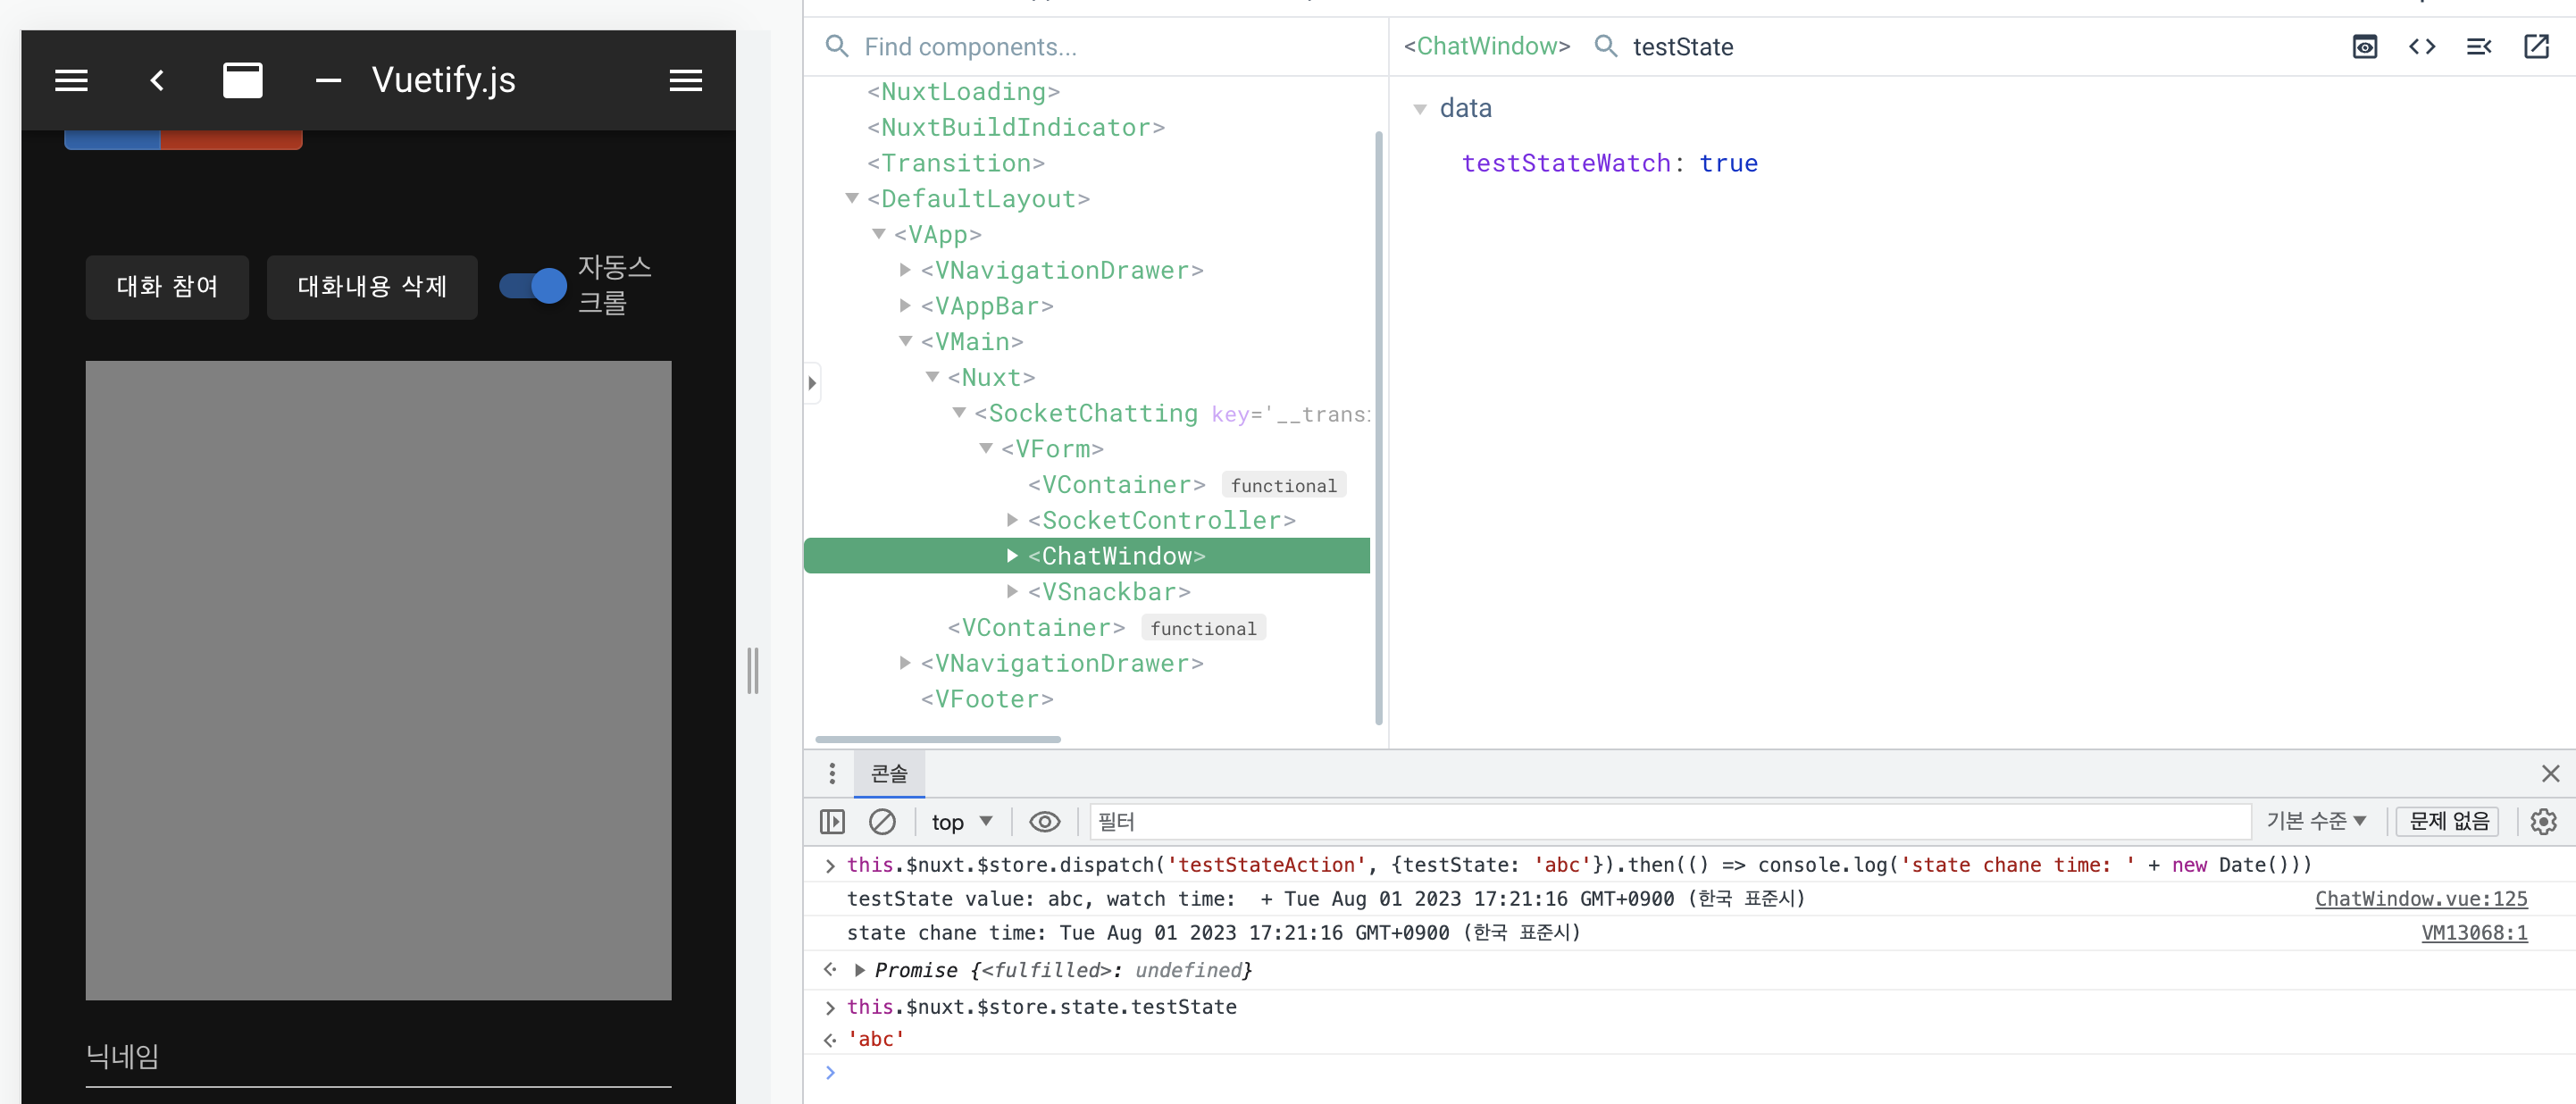Click the web asset window icon
Viewport: 2576px width, 1104px height.
click(x=242, y=80)
